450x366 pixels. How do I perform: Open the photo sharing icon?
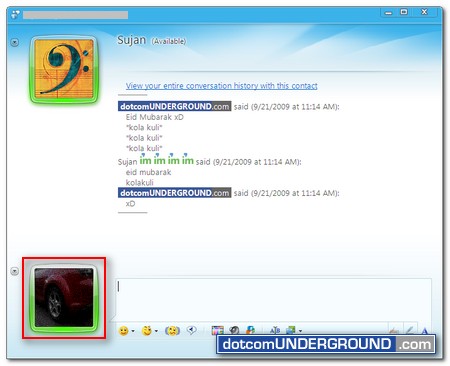pos(217,330)
